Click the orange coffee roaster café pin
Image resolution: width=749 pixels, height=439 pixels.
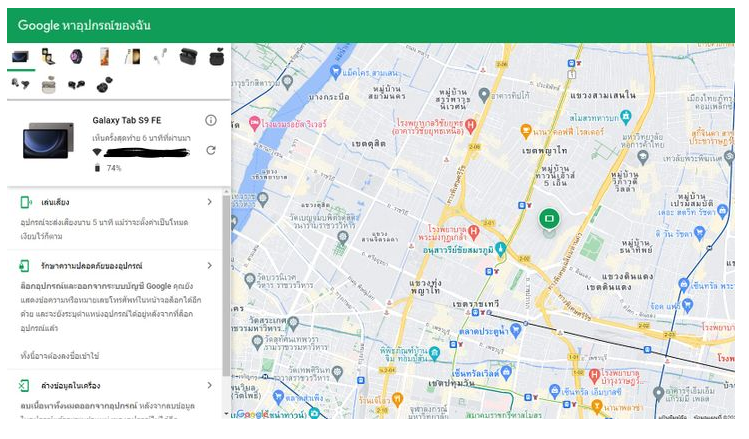[526, 131]
